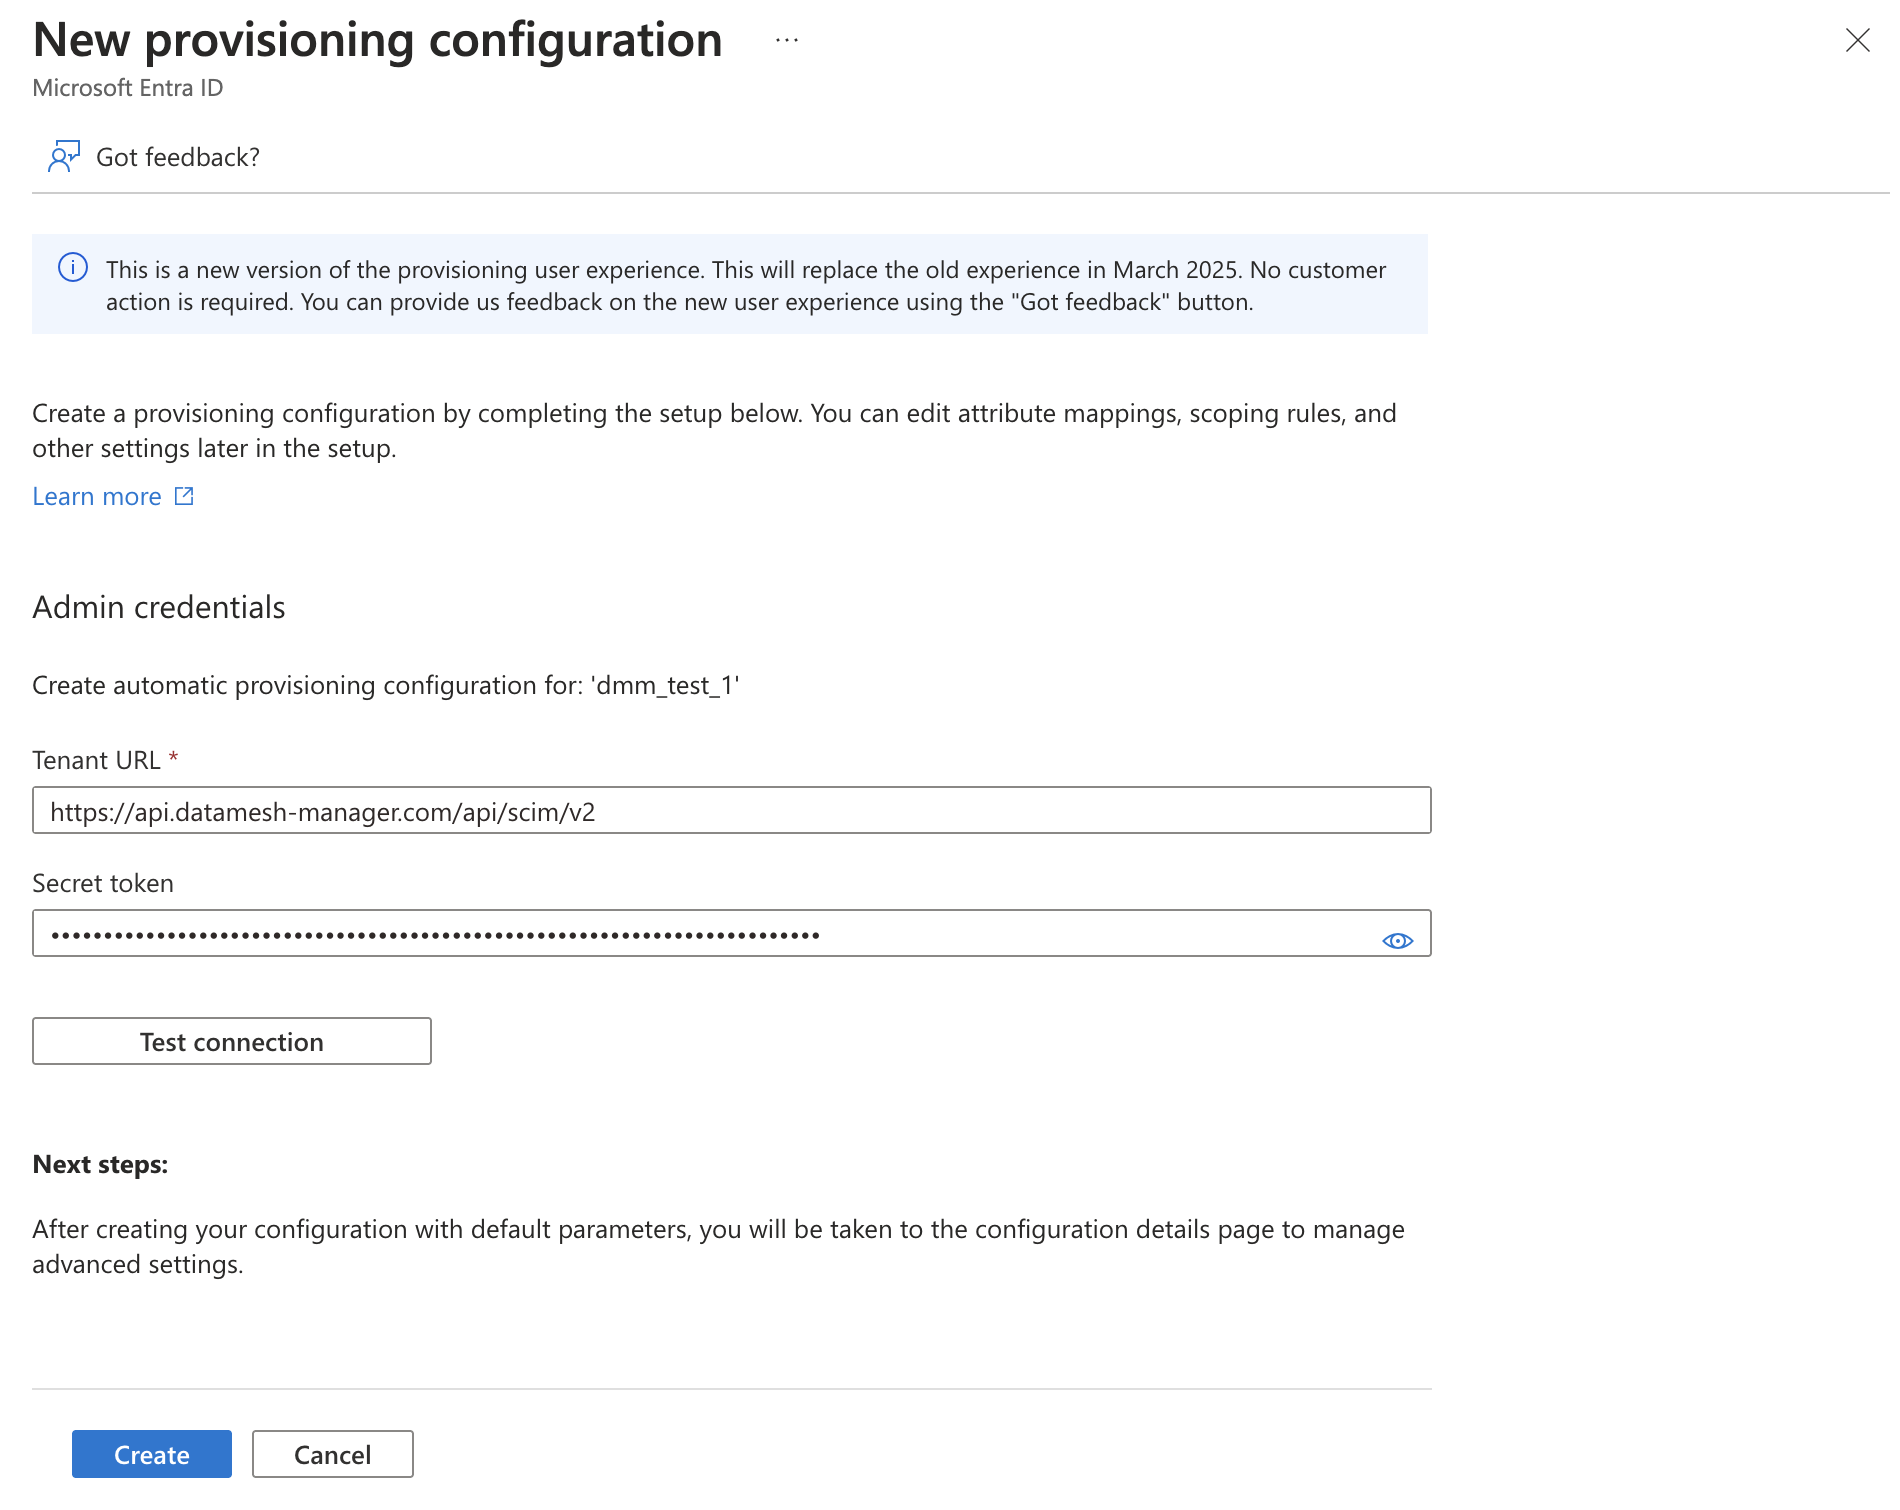The height and width of the screenshot is (1510, 1900).
Task: Click the Tenant URL label
Action: (96, 761)
